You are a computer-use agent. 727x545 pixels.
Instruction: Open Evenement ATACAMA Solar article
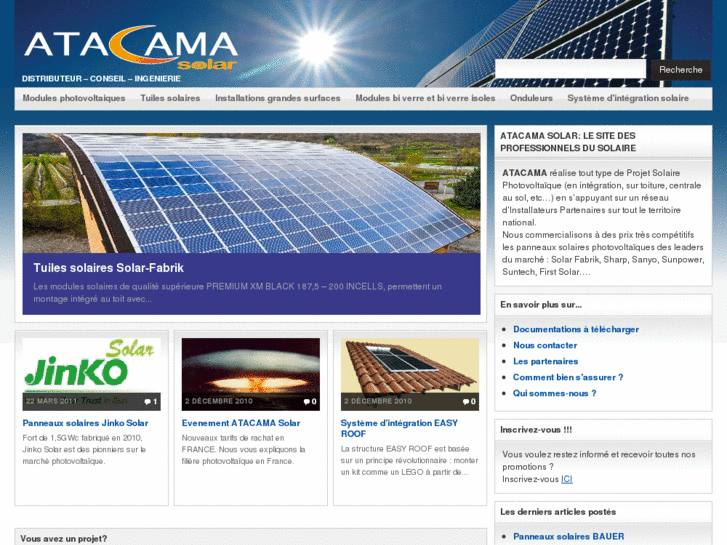241,423
